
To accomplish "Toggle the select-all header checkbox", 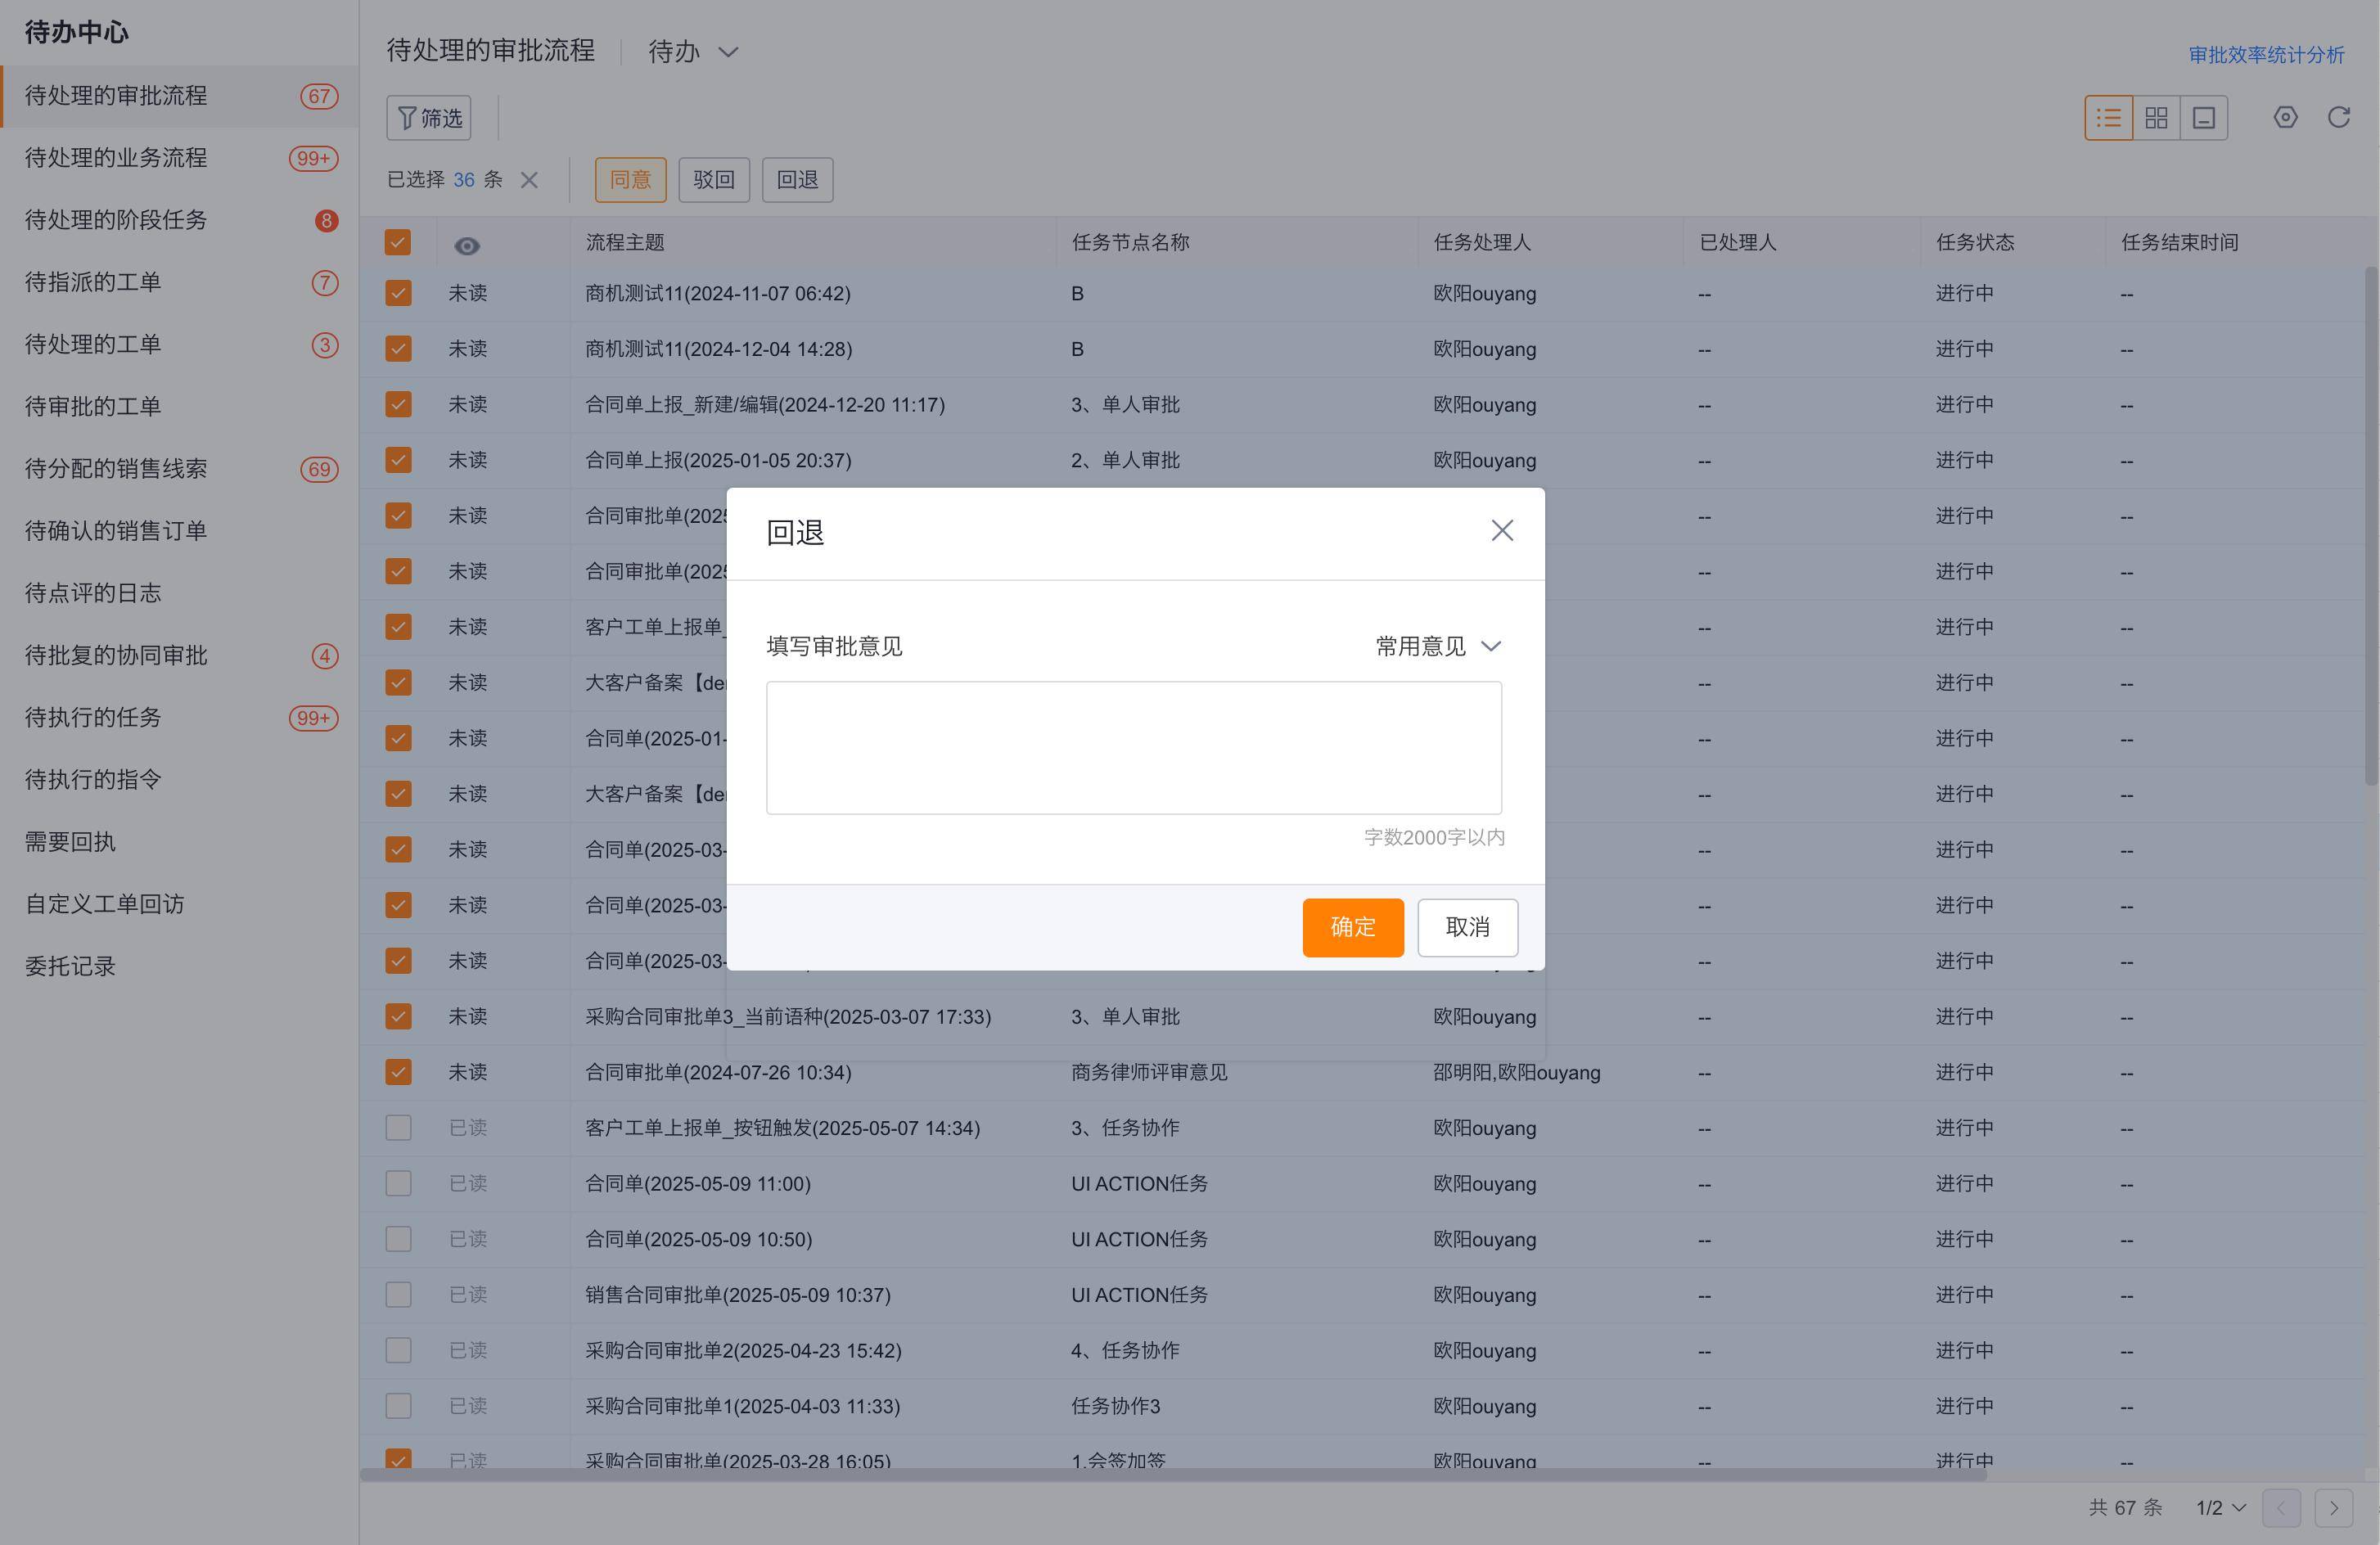I will pos(398,242).
